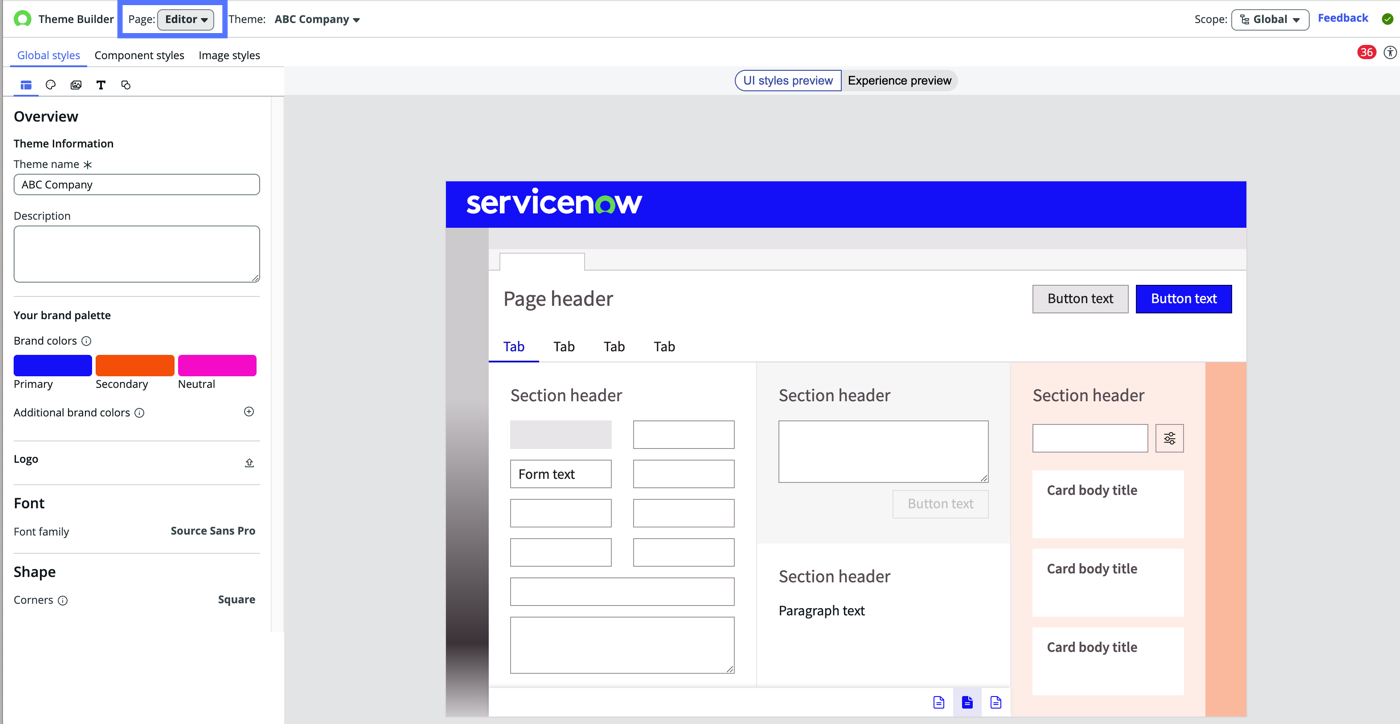Click the Form text field in preview
1400x724 pixels.
(x=561, y=474)
